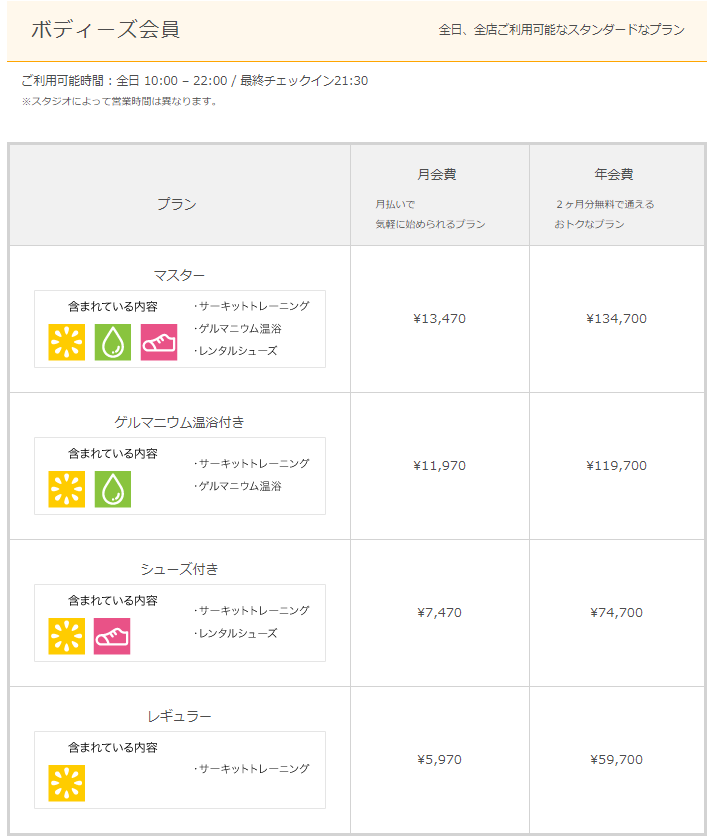Click the レギュラー plan title
The image size is (712, 840).
click(179, 716)
